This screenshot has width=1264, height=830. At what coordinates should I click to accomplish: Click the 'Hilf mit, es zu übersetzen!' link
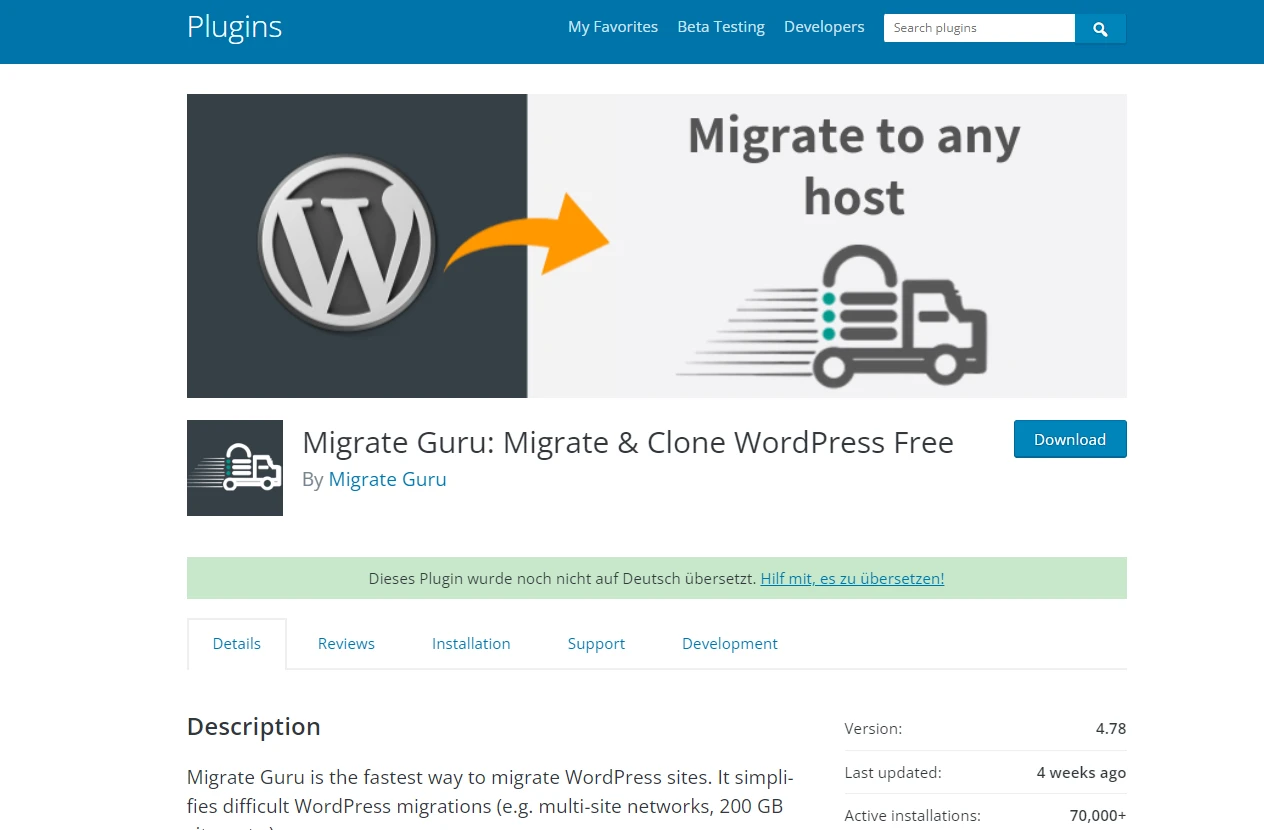point(852,578)
